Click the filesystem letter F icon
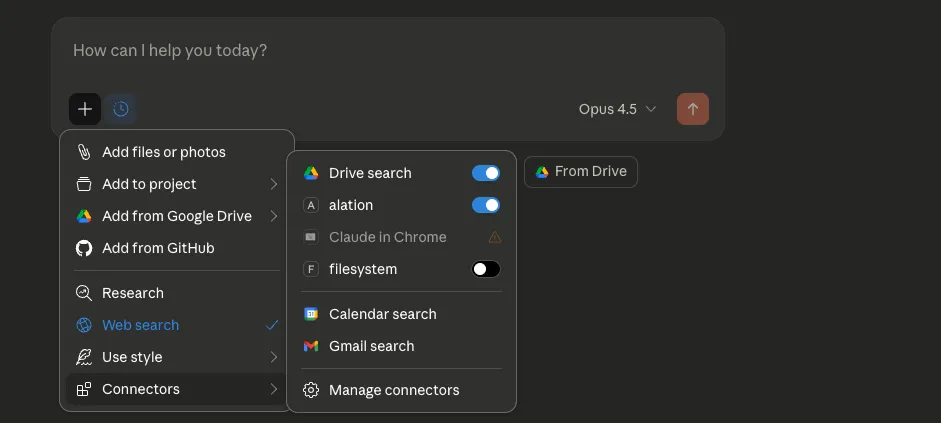941x423 pixels. tap(311, 269)
